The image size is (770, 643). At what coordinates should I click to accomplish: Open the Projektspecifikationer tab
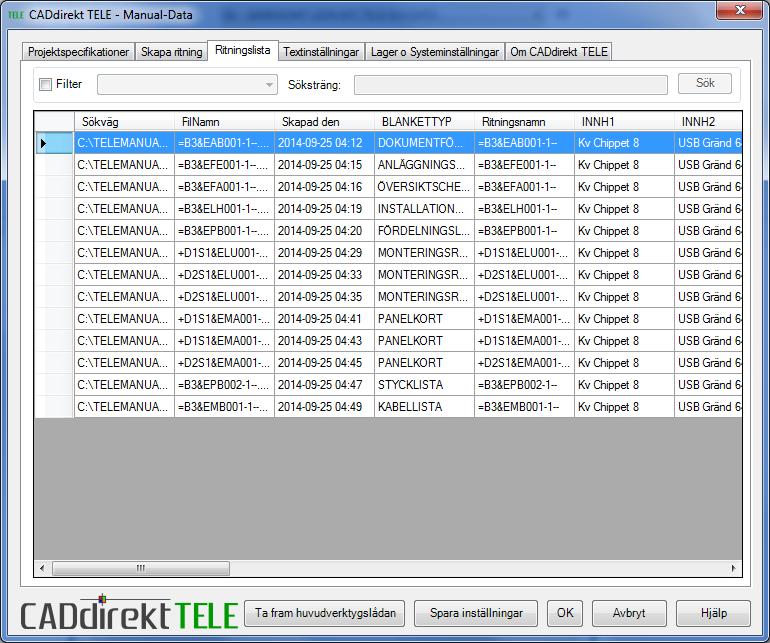pos(78,52)
